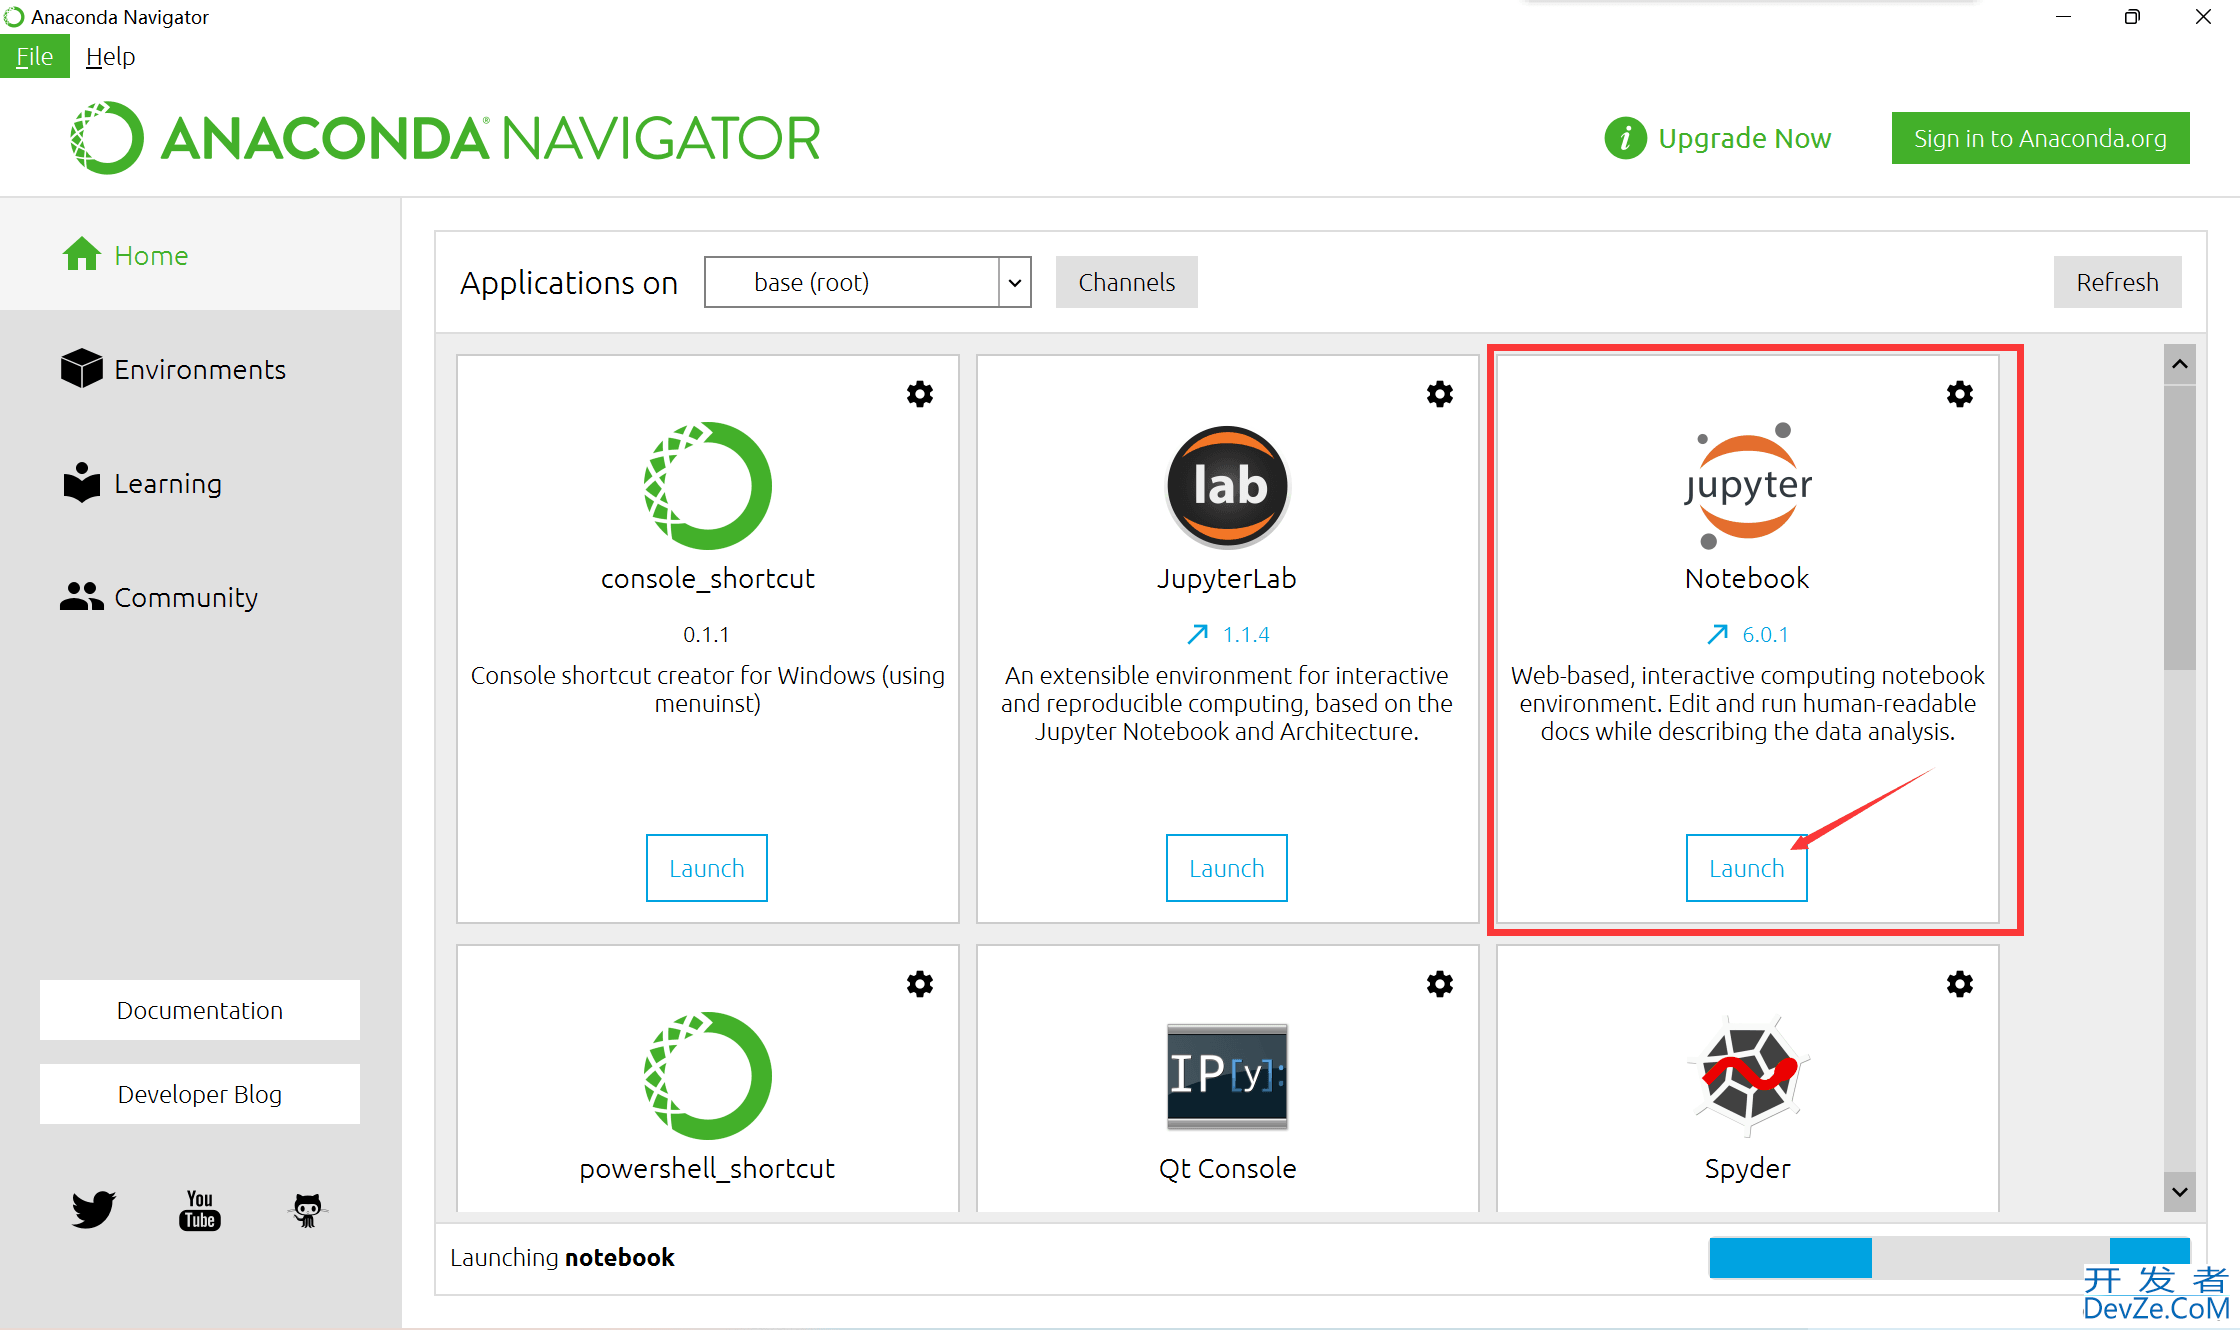Click the Spyder application name
Image resolution: width=2240 pixels, height=1330 pixels.
pyautogui.click(x=1748, y=1168)
